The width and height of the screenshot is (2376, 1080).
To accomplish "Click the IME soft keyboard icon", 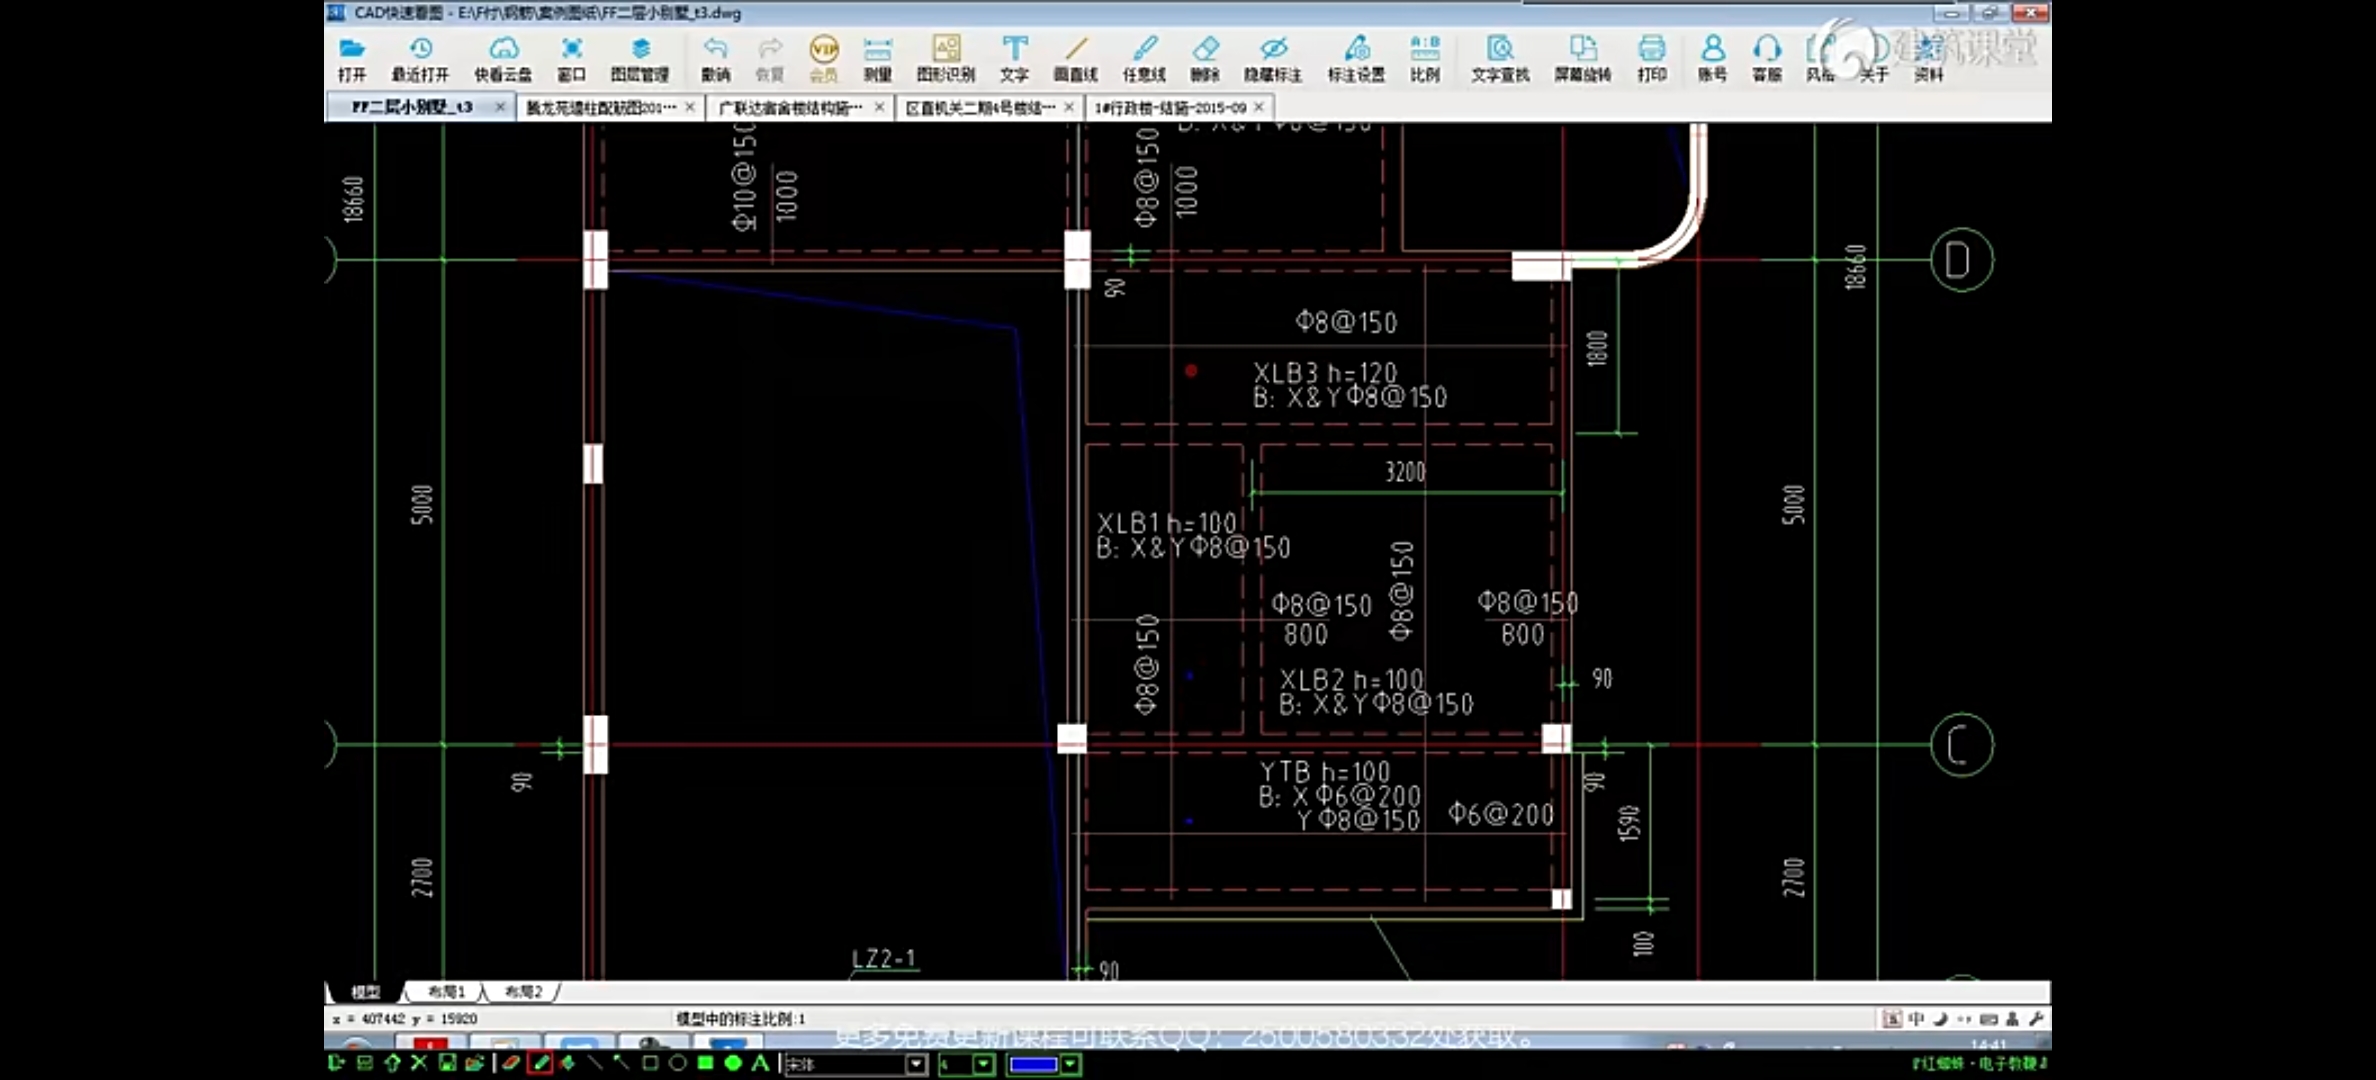I will point(1988,1019).
